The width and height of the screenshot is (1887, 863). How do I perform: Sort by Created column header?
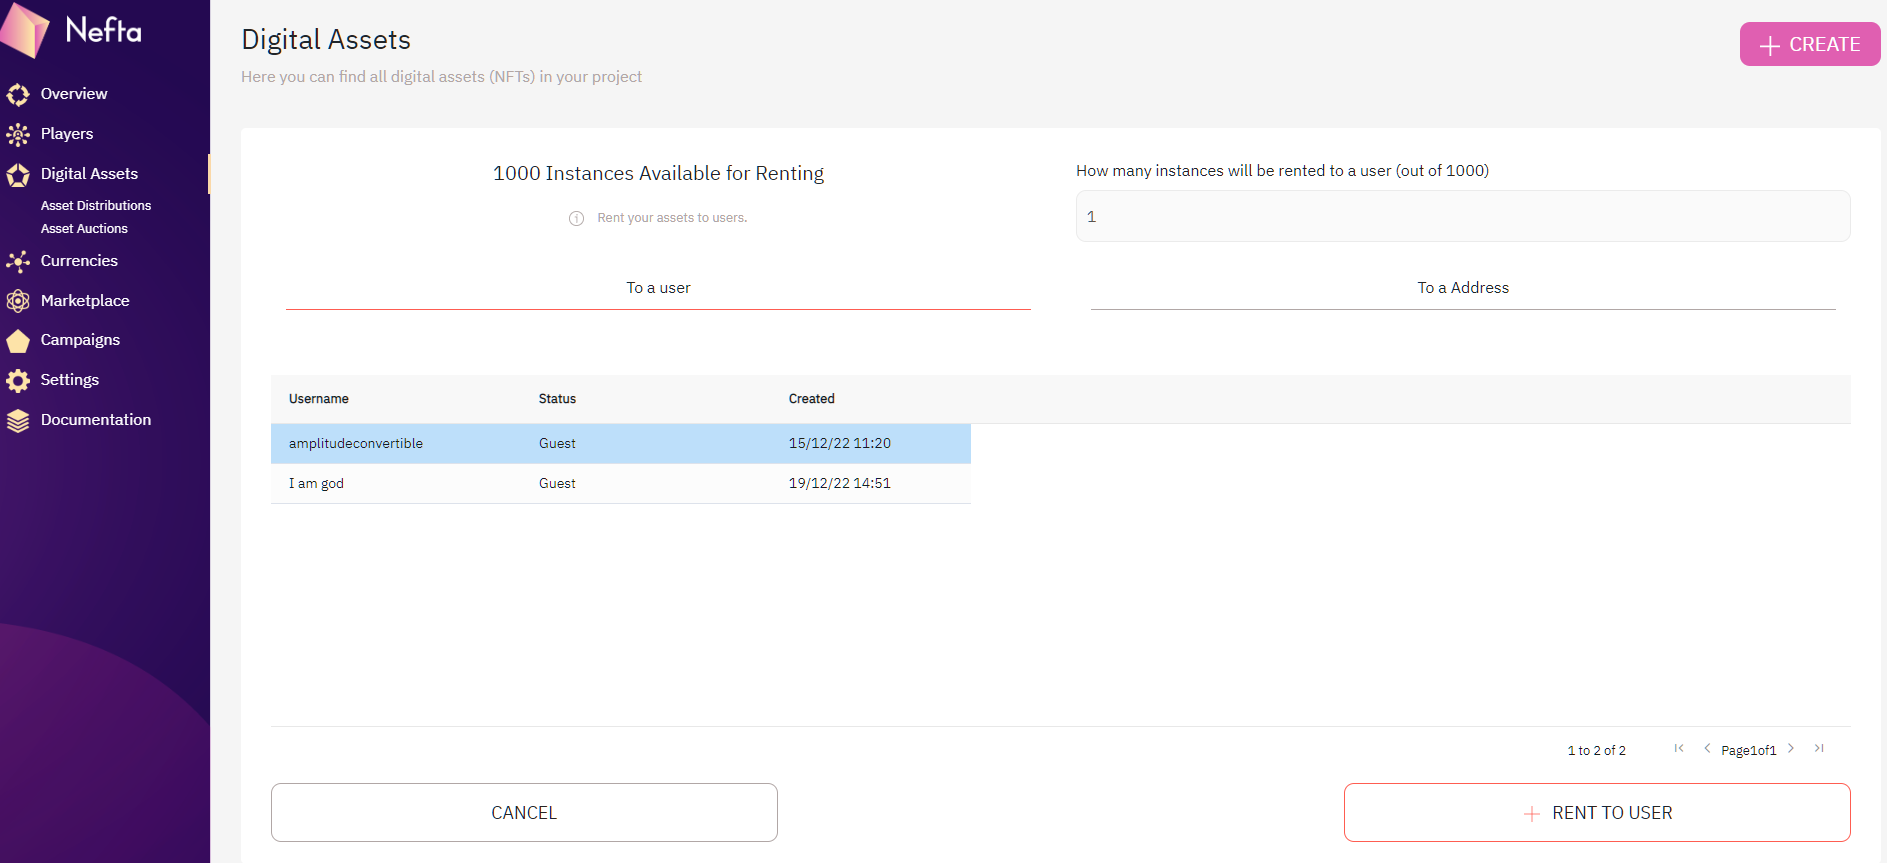coord(811,399)
